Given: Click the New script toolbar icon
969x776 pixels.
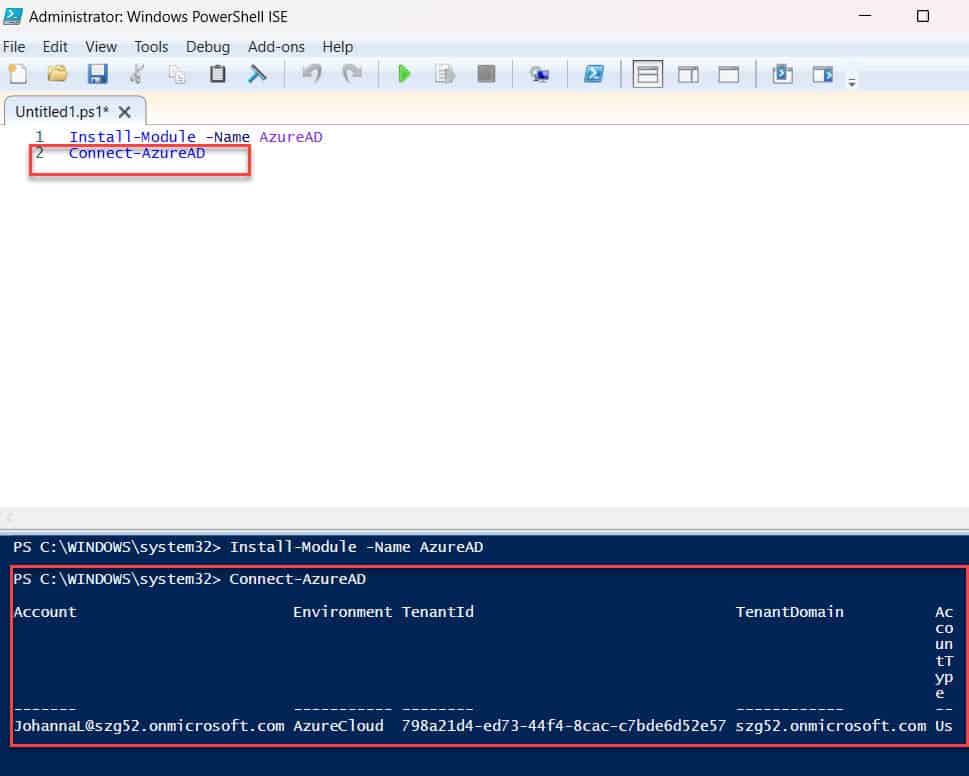Looking at the screenshot, I should (18, 74).
